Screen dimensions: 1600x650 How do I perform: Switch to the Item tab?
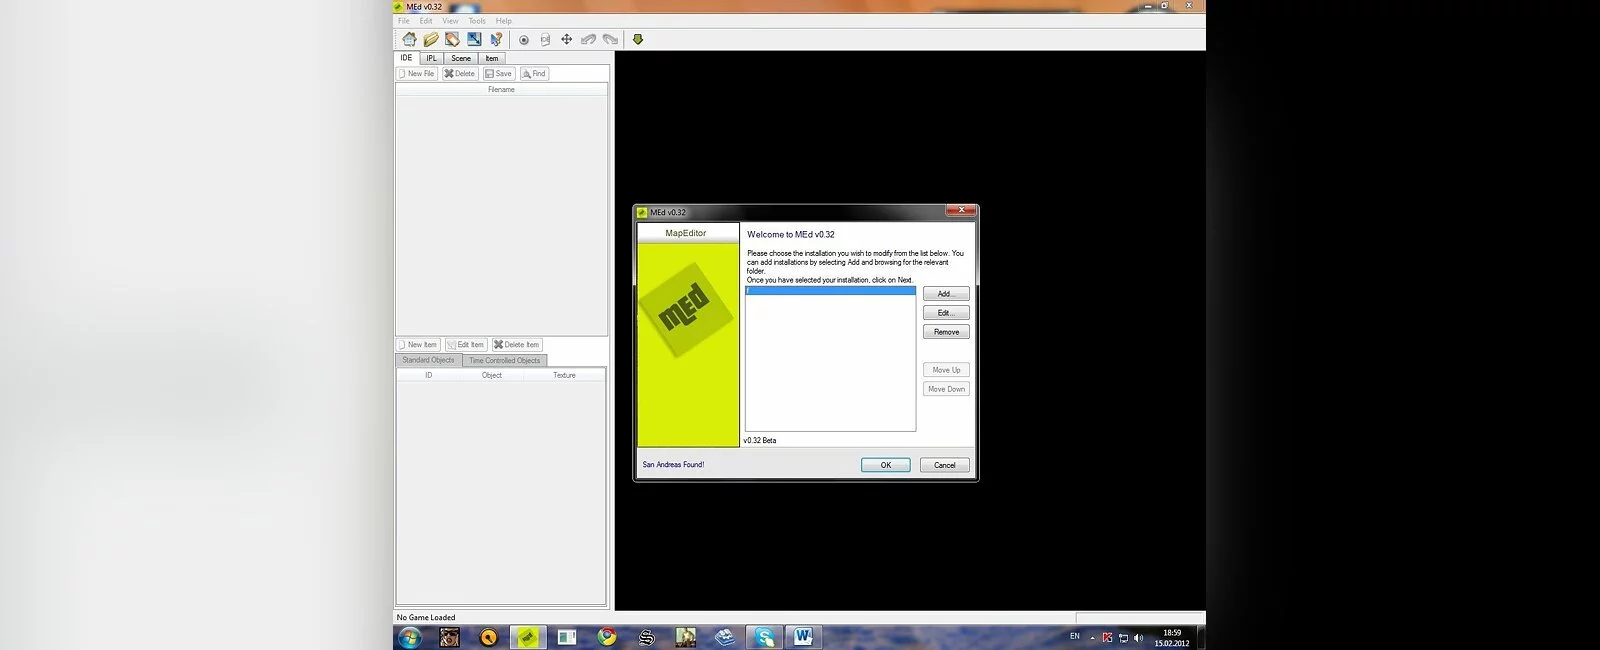point(492,58)
